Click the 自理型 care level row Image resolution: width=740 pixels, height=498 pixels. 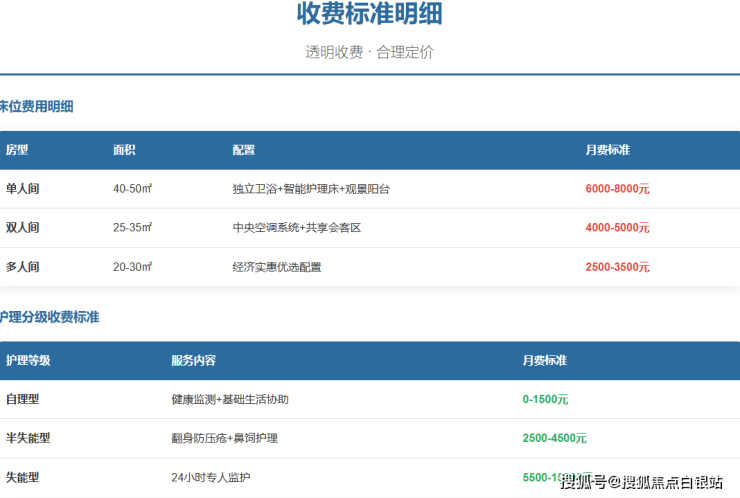pyautogui.click(x=22, y=399)
